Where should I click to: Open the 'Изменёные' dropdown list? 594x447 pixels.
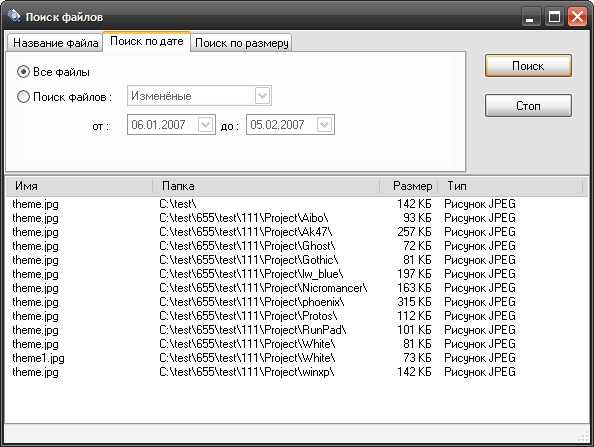point(262,96)
